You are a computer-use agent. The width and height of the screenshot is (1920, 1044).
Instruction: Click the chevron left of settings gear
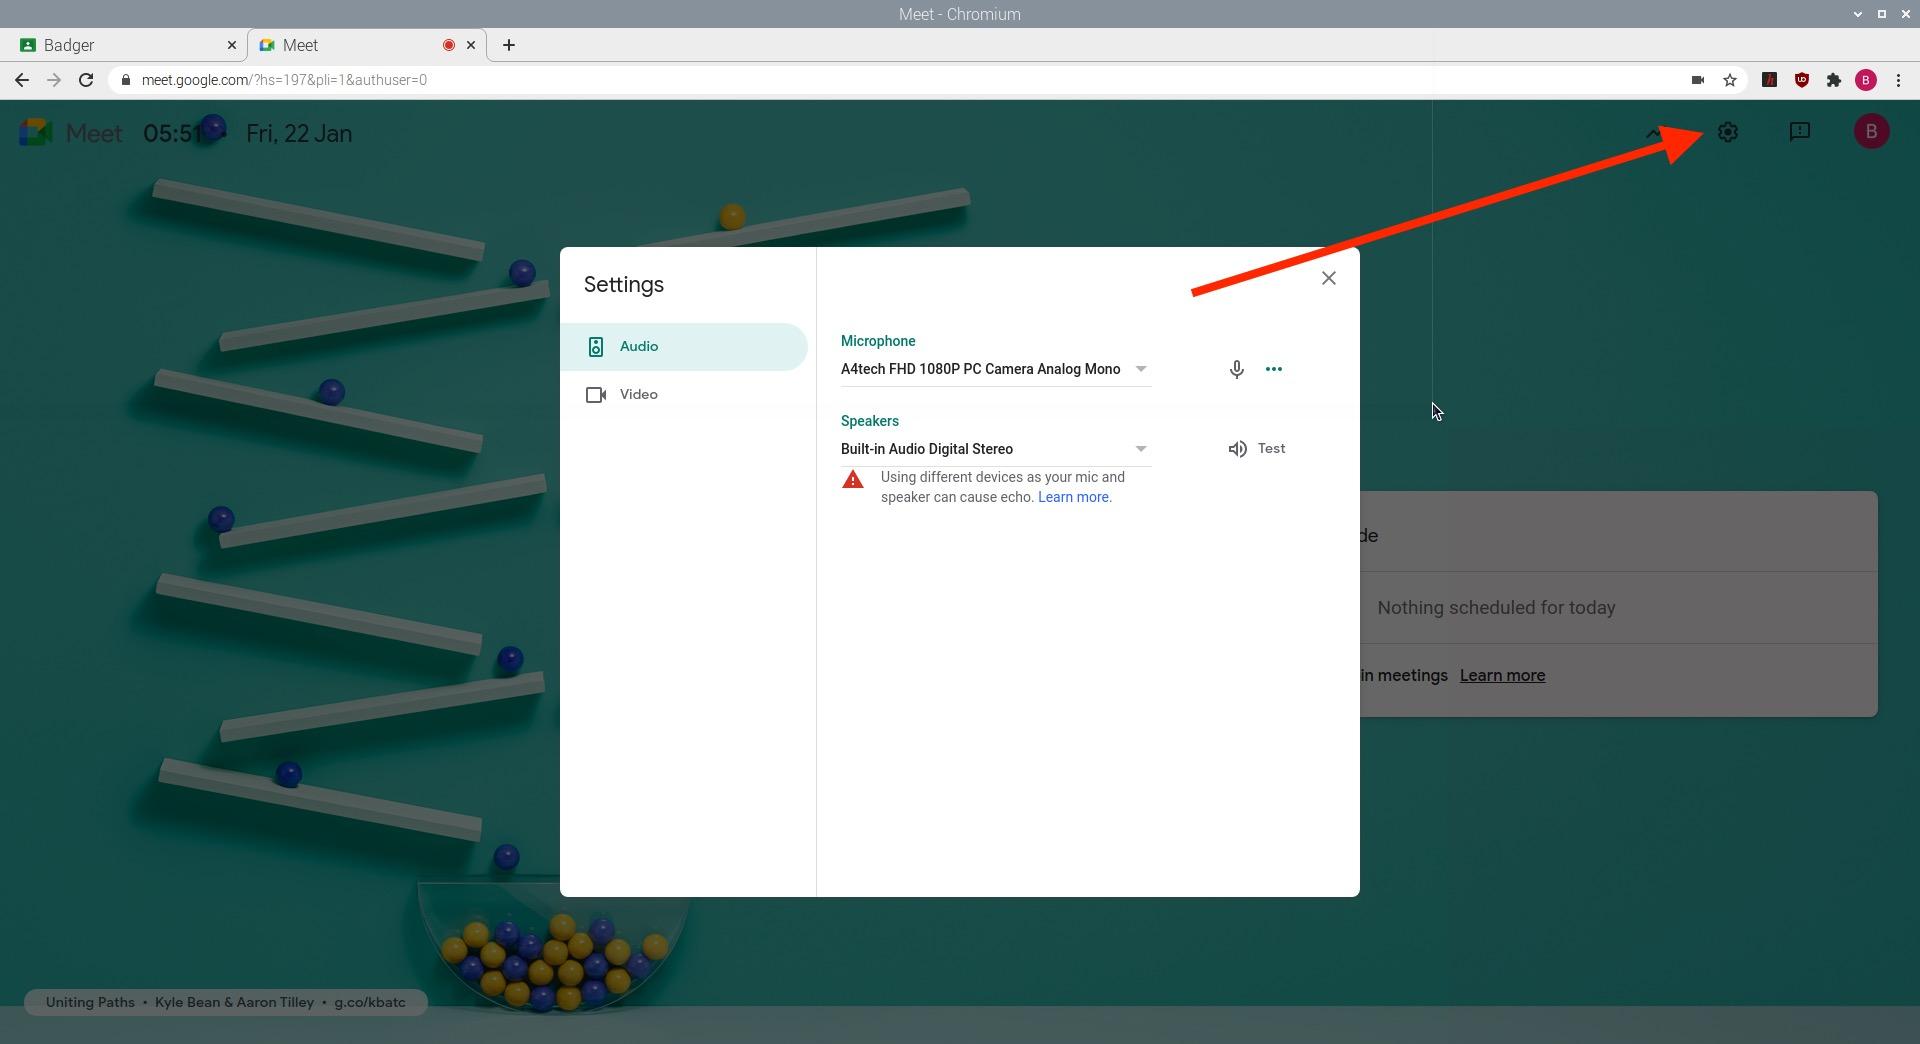1654,132
